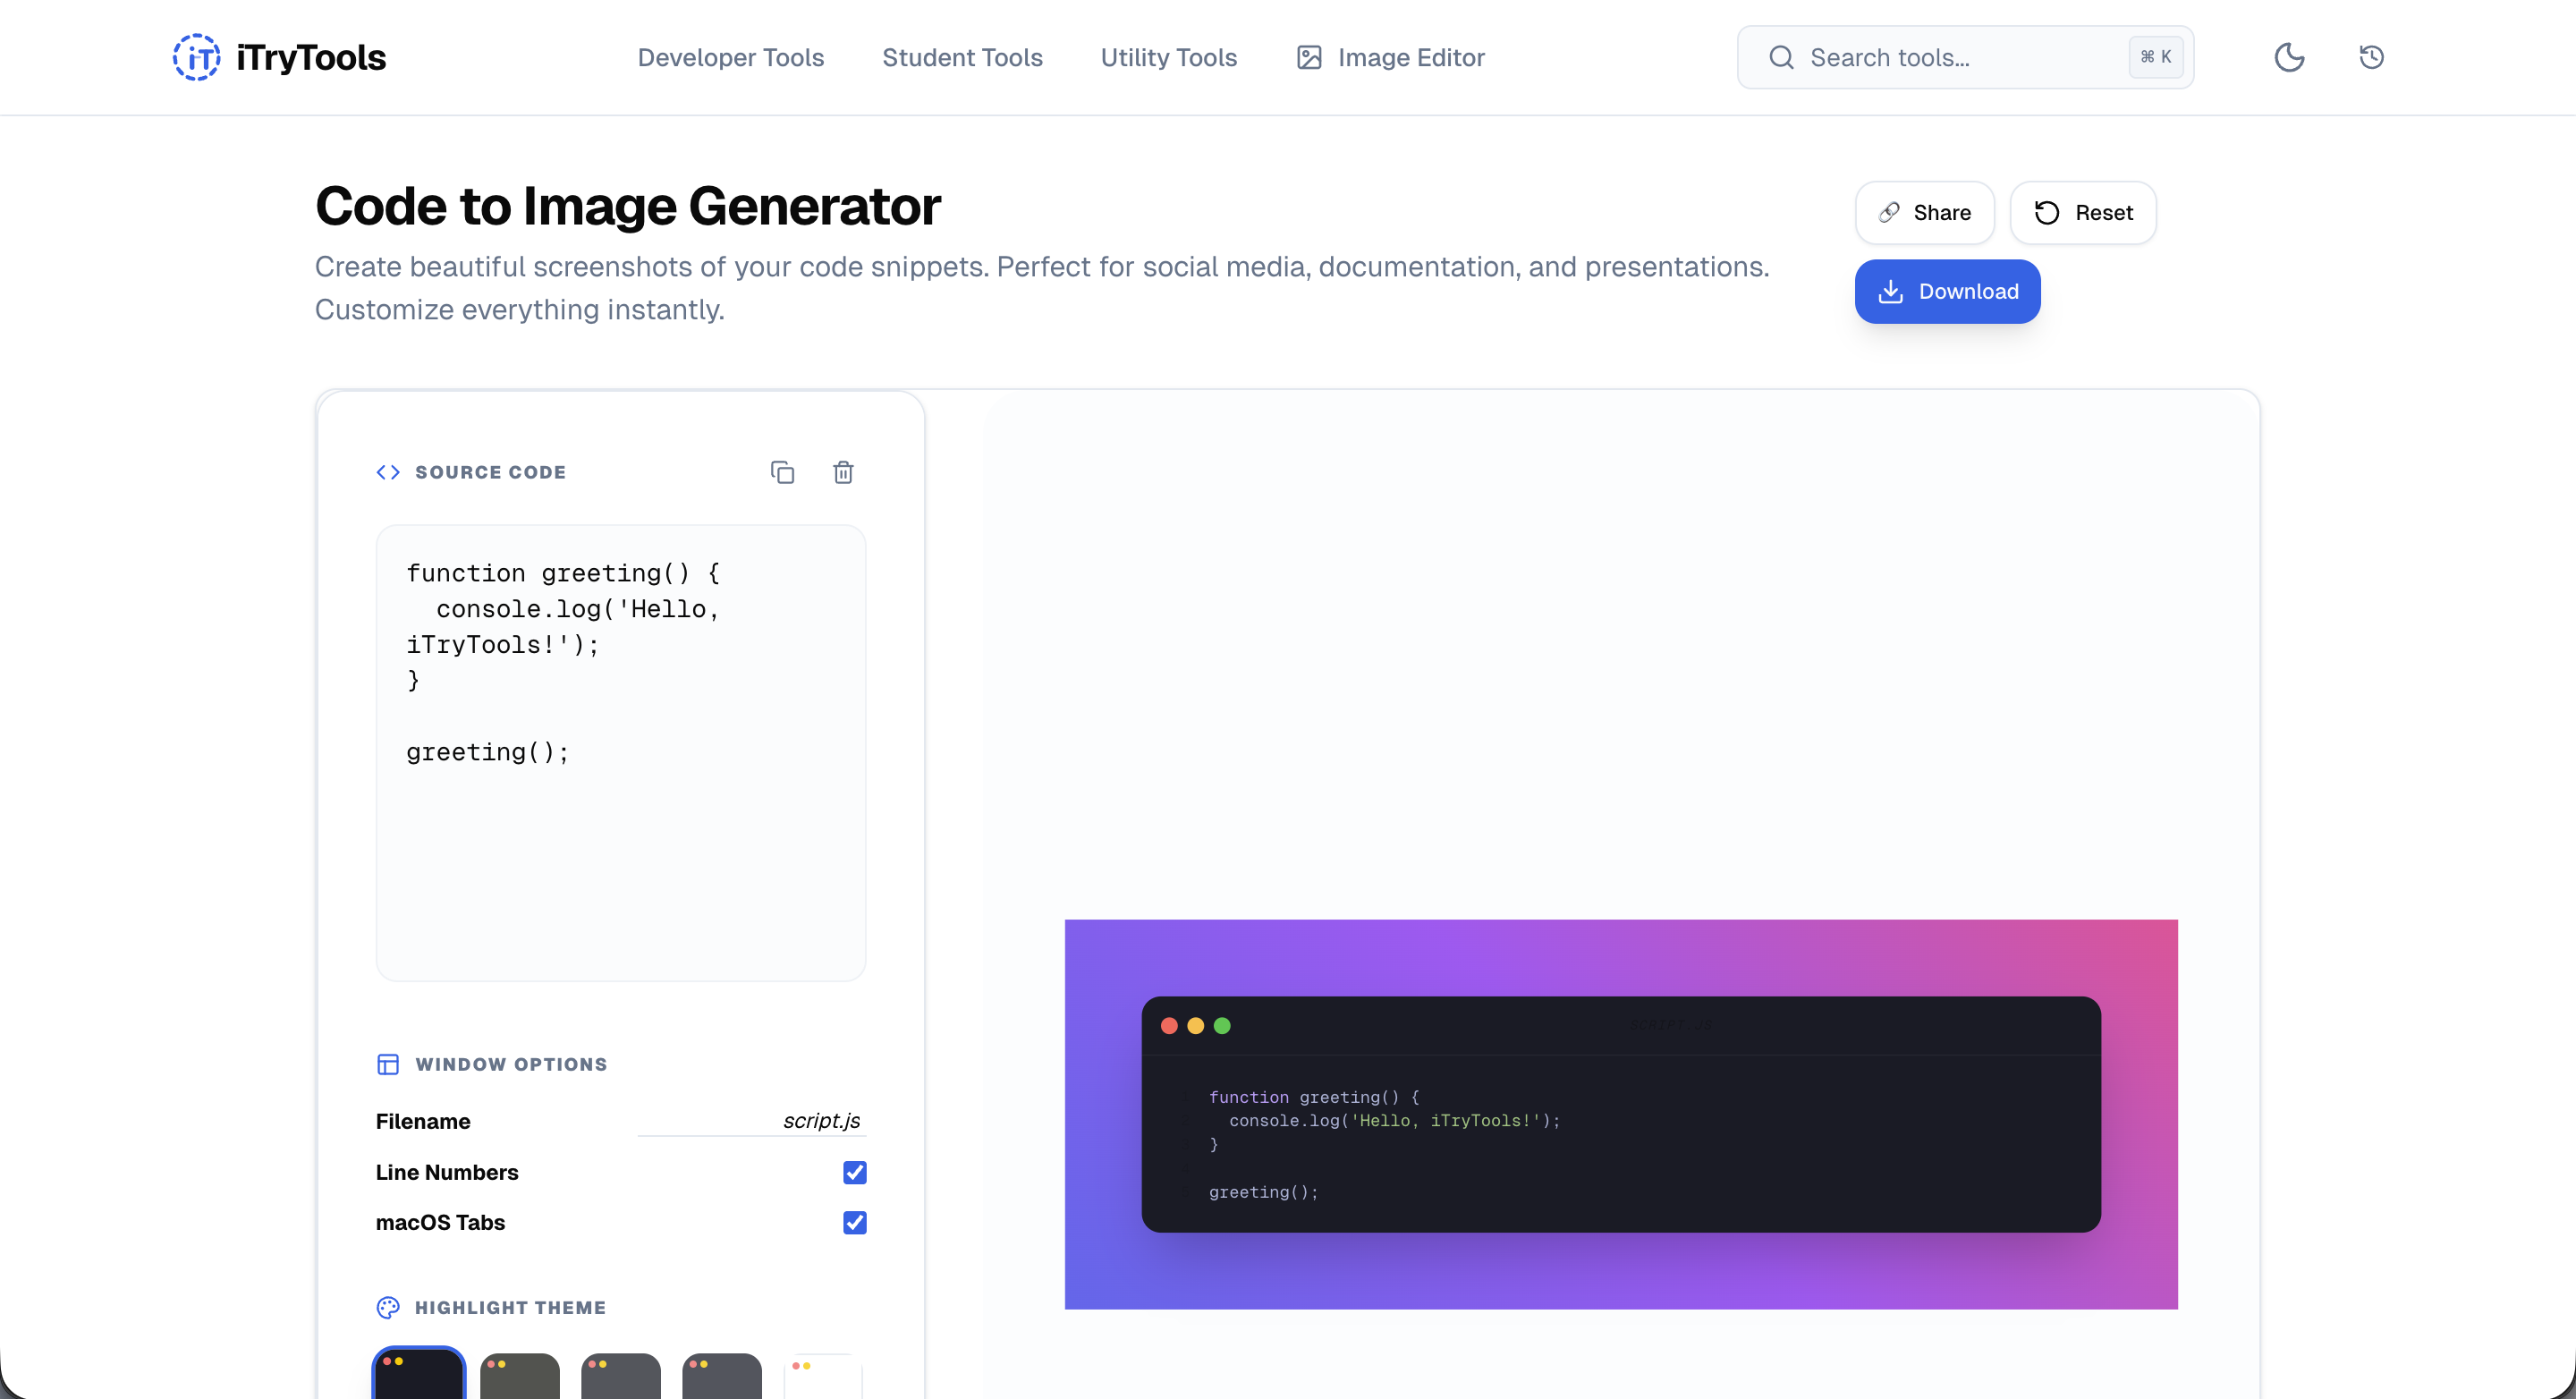Share the code screenshot
2576x1399 pixels.
pyautogui.click(x=1924, y=212)
